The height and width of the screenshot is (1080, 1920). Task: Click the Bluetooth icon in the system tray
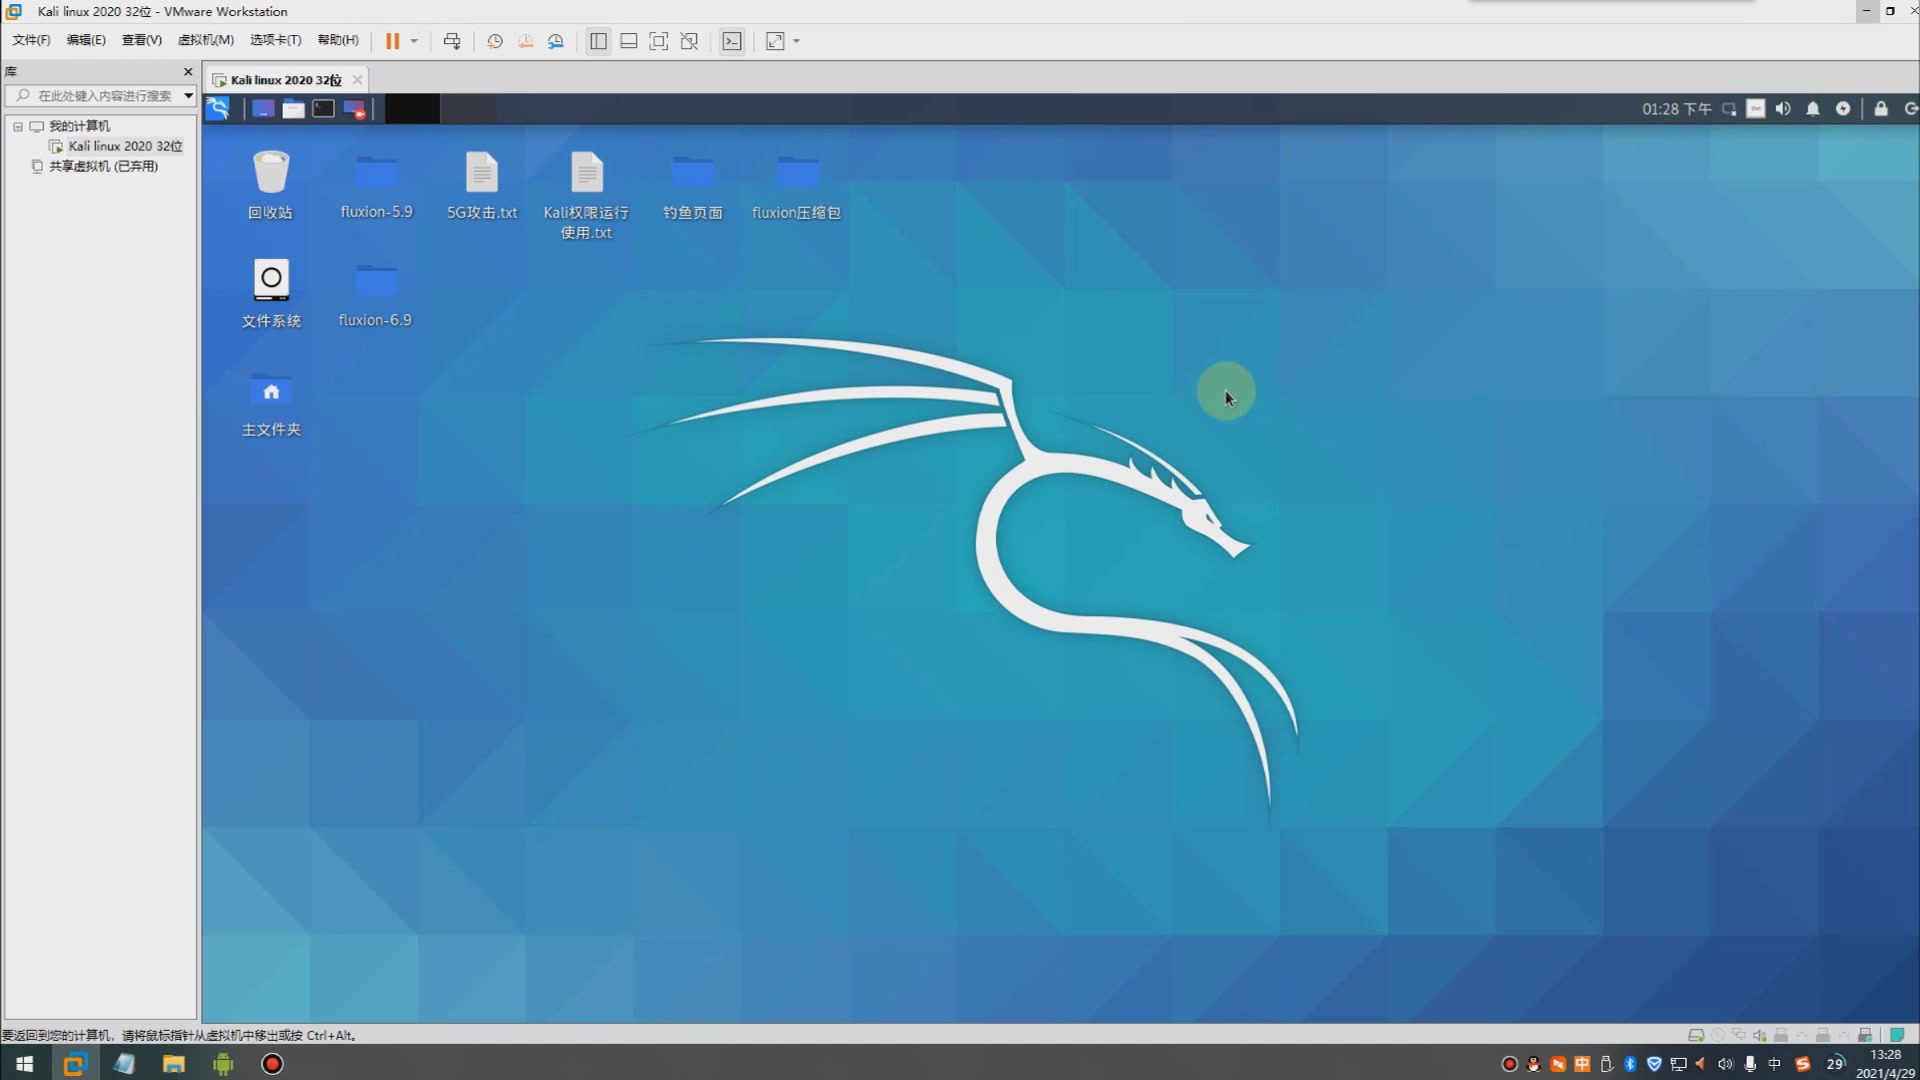point(1630,1064)
